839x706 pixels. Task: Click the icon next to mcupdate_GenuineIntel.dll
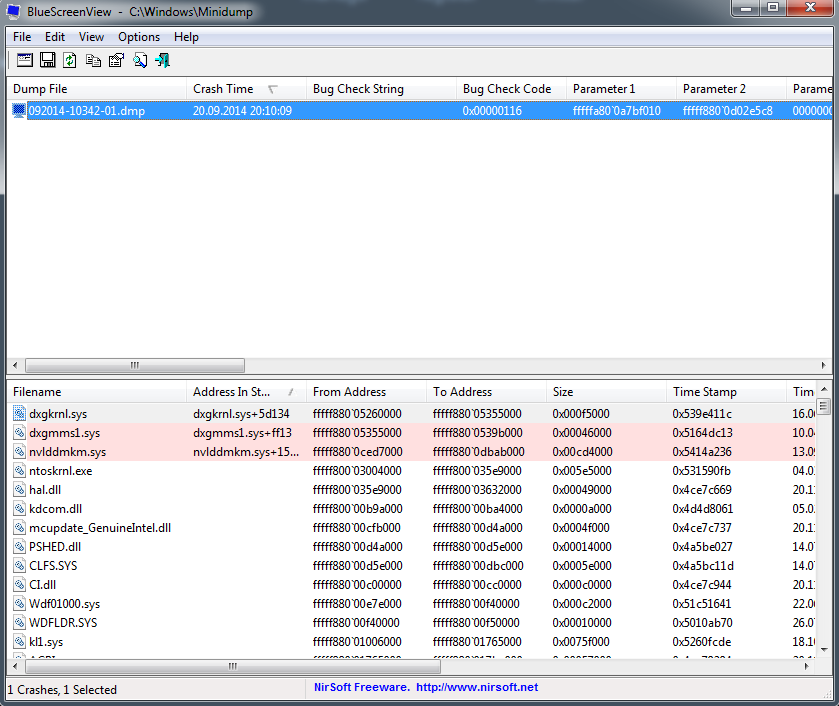20,528
